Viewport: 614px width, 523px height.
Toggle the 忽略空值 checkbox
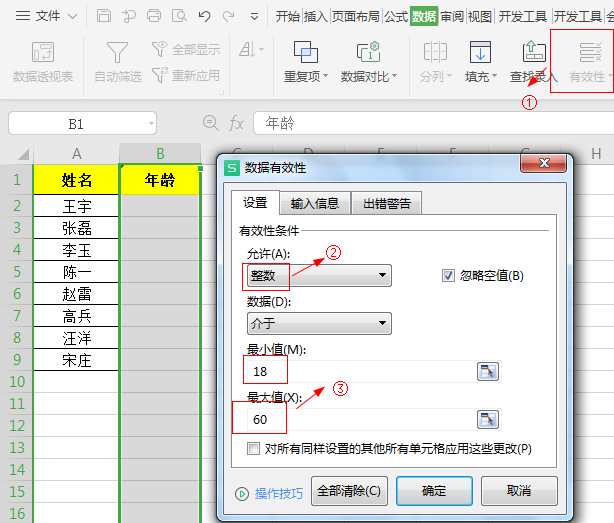point(448,276)
